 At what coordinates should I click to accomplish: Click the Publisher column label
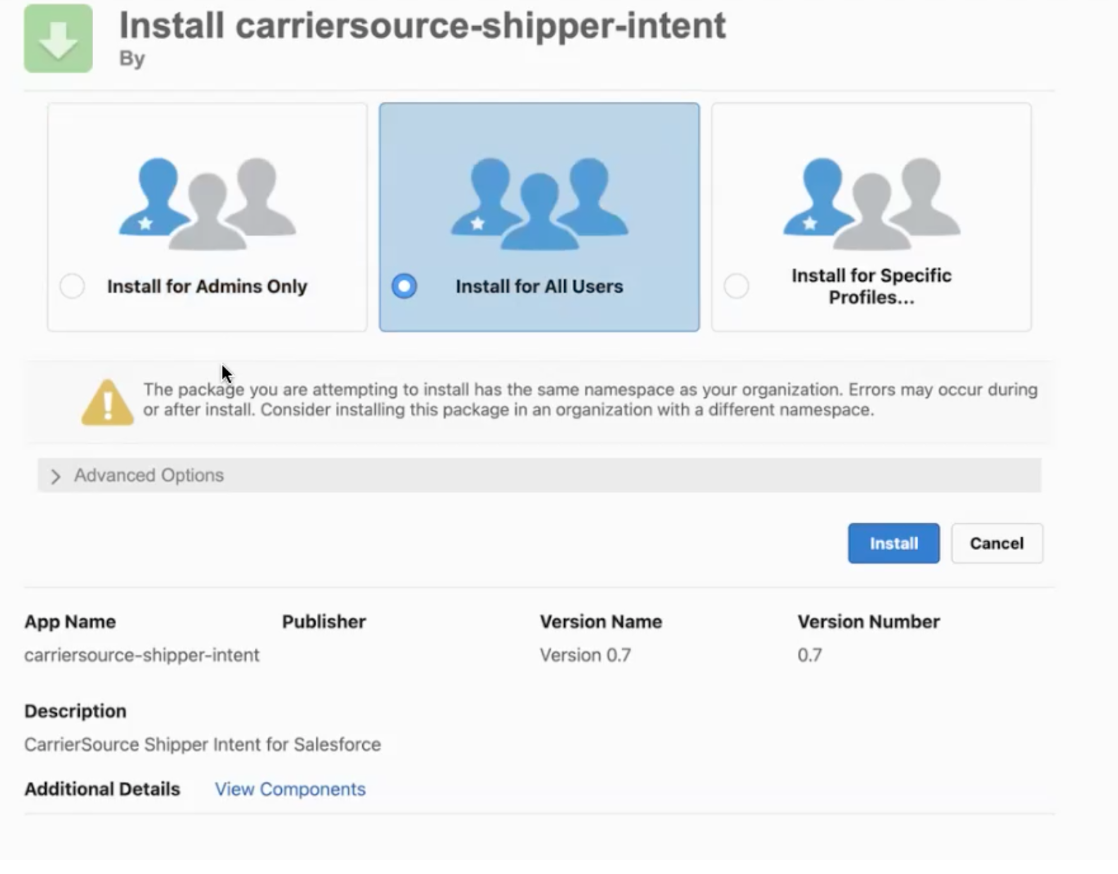tap(324, 622)
